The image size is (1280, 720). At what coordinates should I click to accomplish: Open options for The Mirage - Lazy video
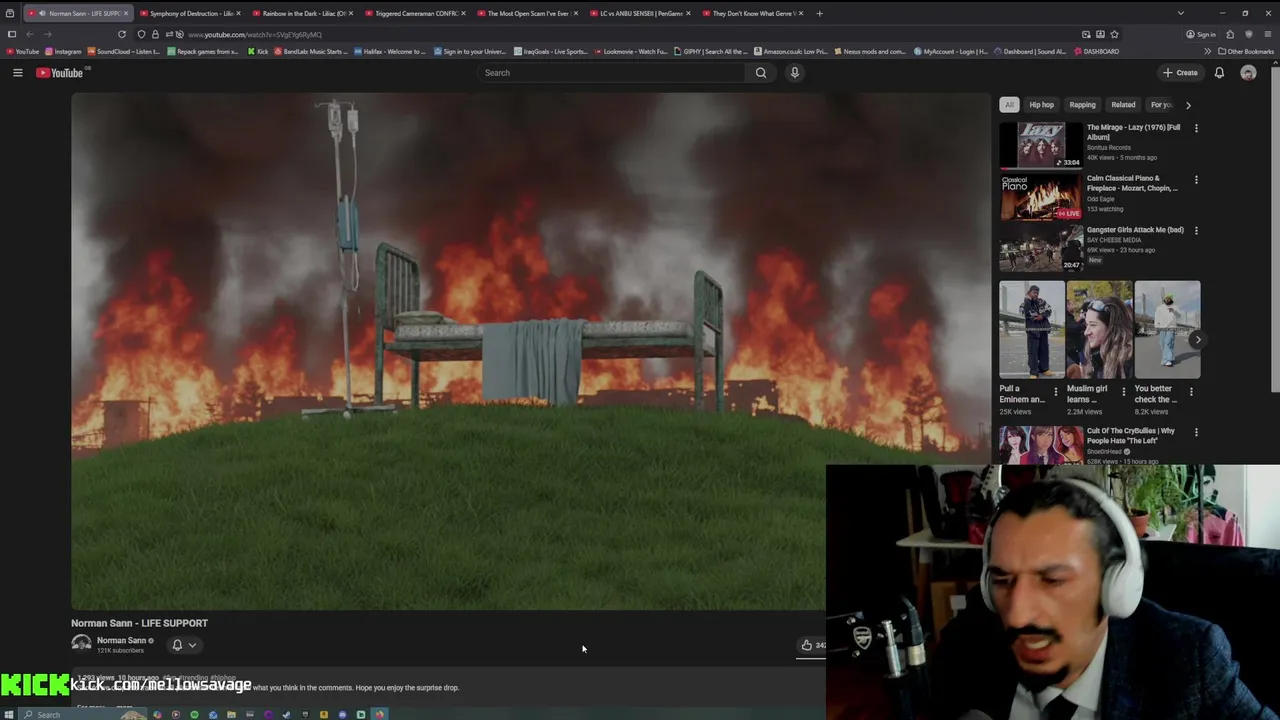coord(1196,128)
